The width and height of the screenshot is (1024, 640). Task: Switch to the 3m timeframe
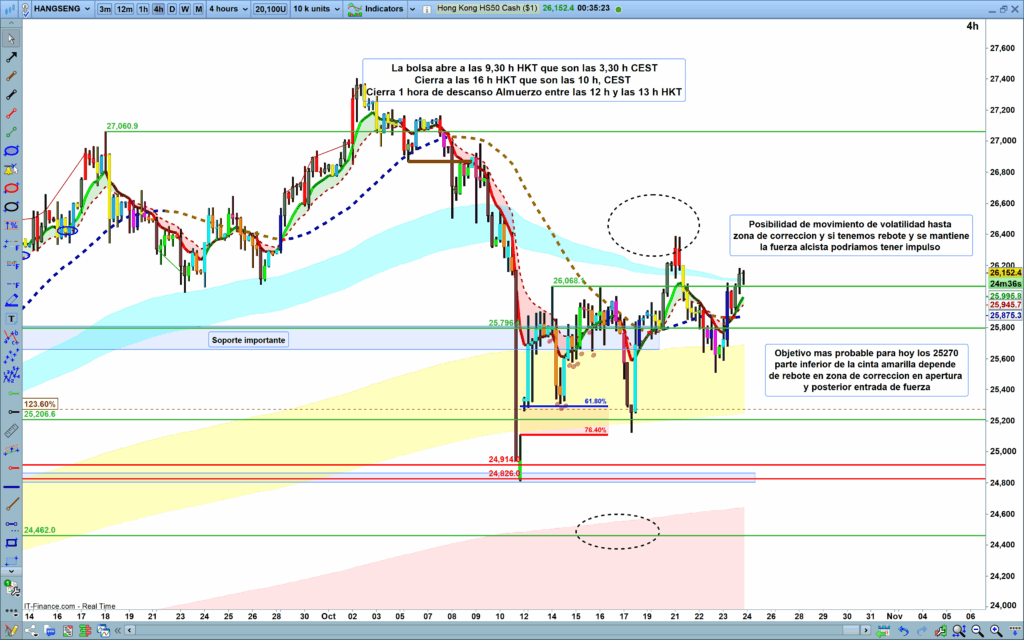105,8
